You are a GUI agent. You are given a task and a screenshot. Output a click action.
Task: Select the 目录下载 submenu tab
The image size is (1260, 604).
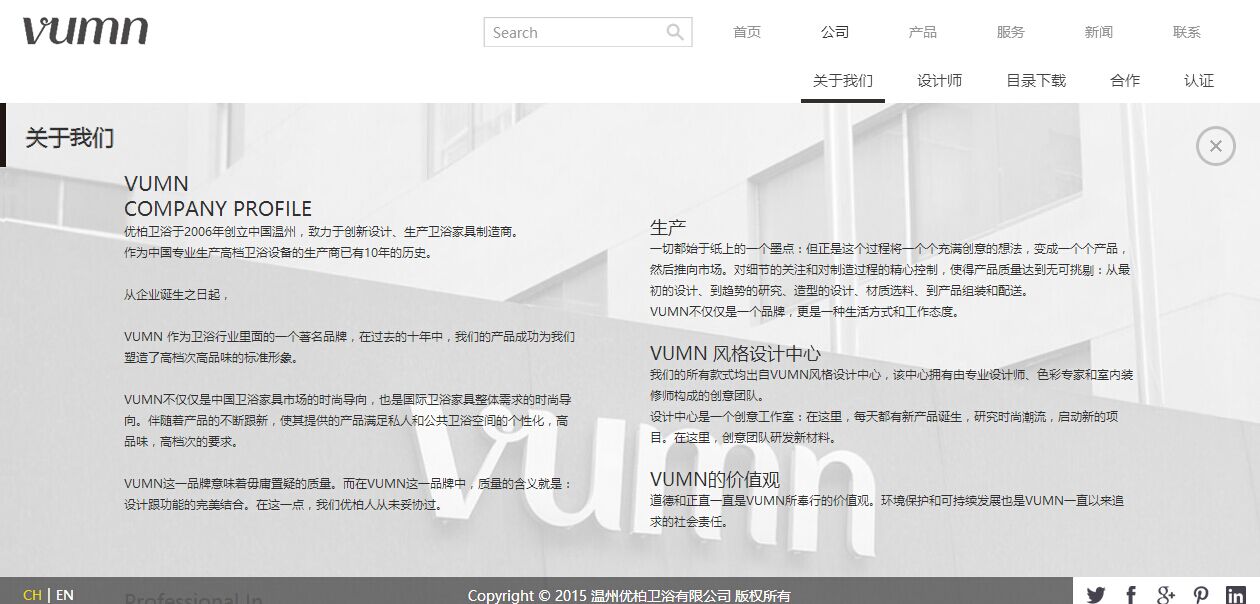coord(1036,81)
